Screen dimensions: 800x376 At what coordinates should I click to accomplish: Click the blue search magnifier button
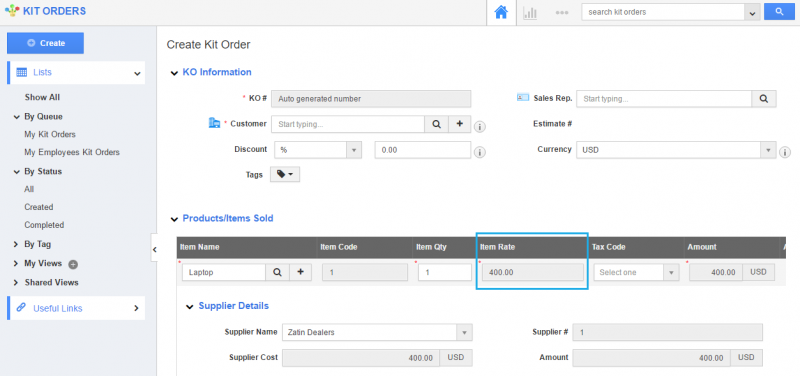pyautogui.click(x=779, y=12)
